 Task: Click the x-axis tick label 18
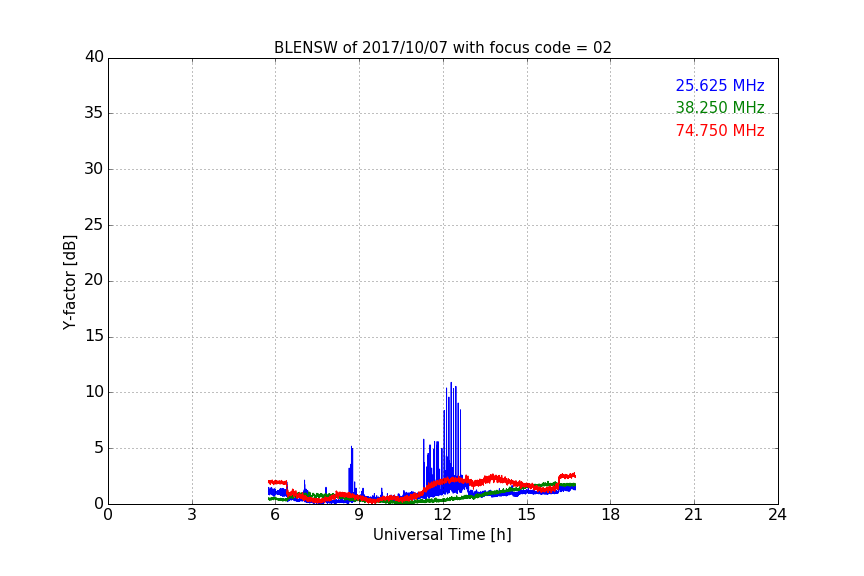tap(611, 515)
